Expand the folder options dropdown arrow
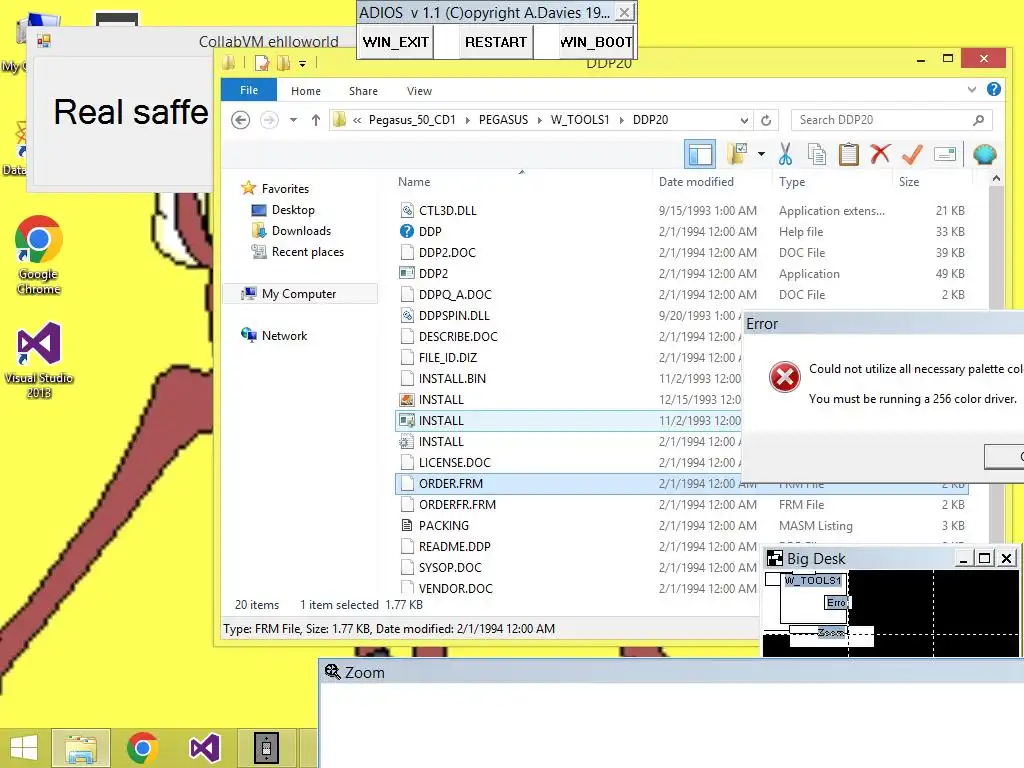The height and width of the screenshot is (768, 1024). click(x=761, y=154)
